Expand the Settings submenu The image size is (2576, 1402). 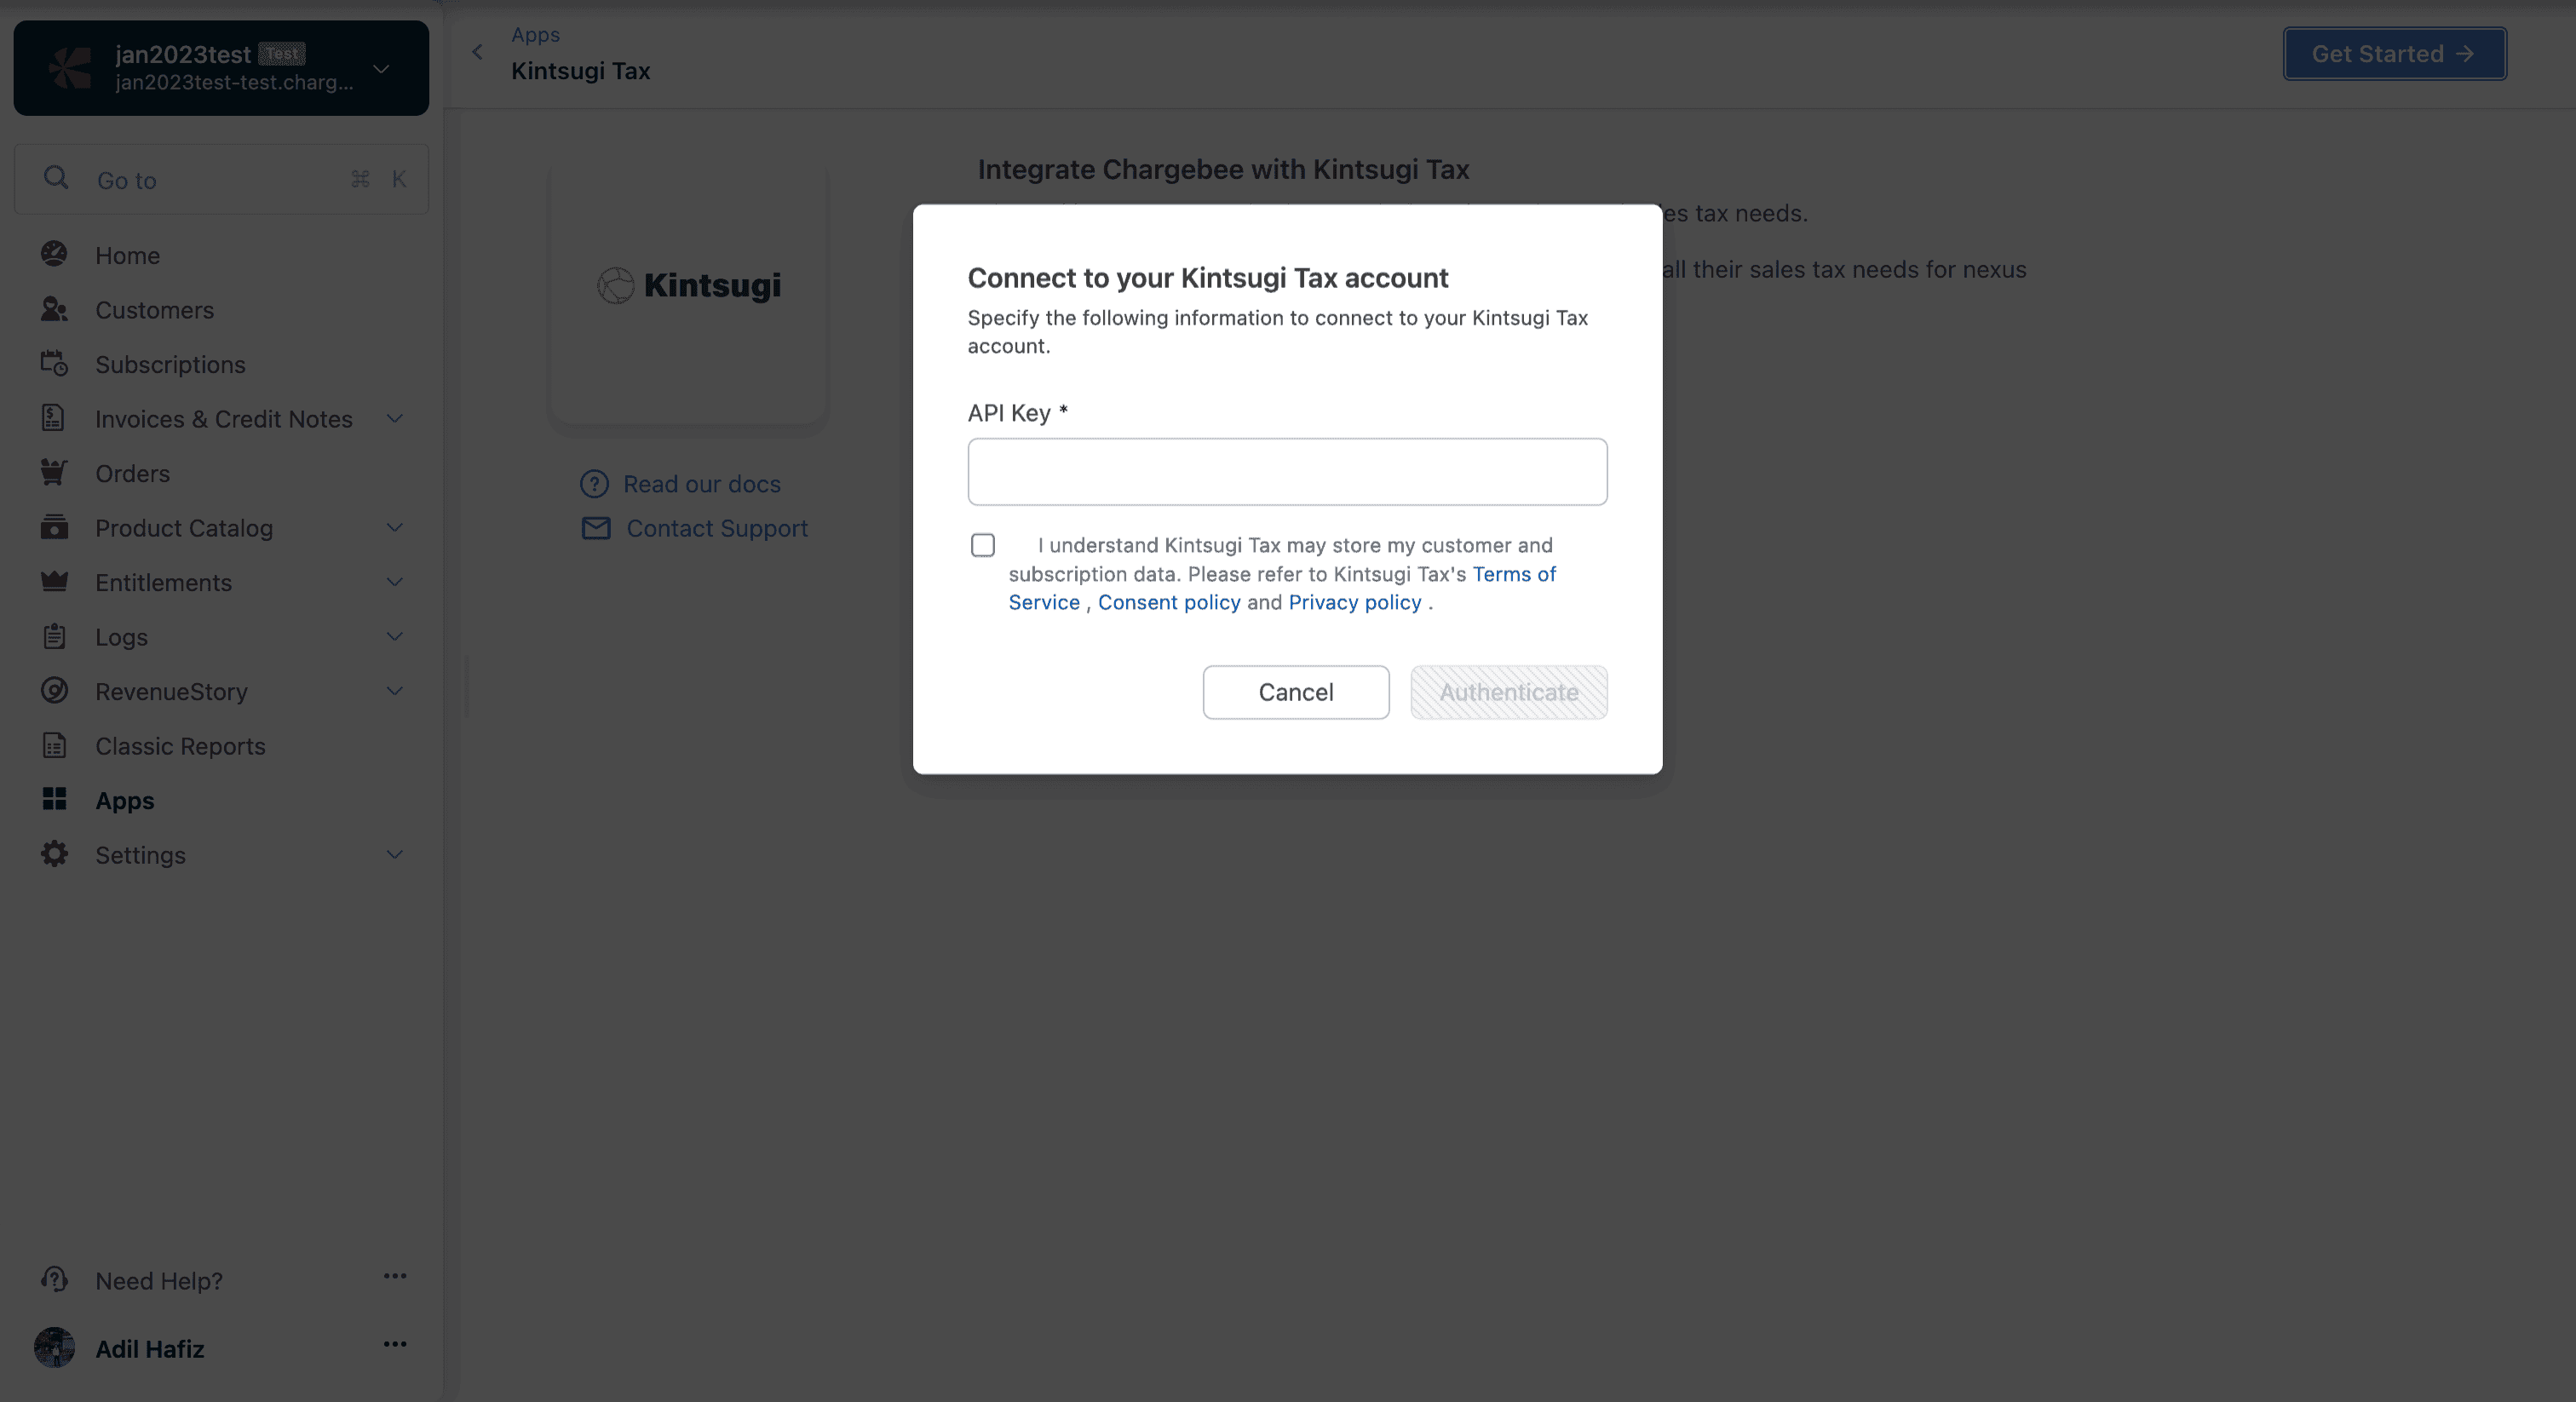pyautogui.click(x=394, y=854)
